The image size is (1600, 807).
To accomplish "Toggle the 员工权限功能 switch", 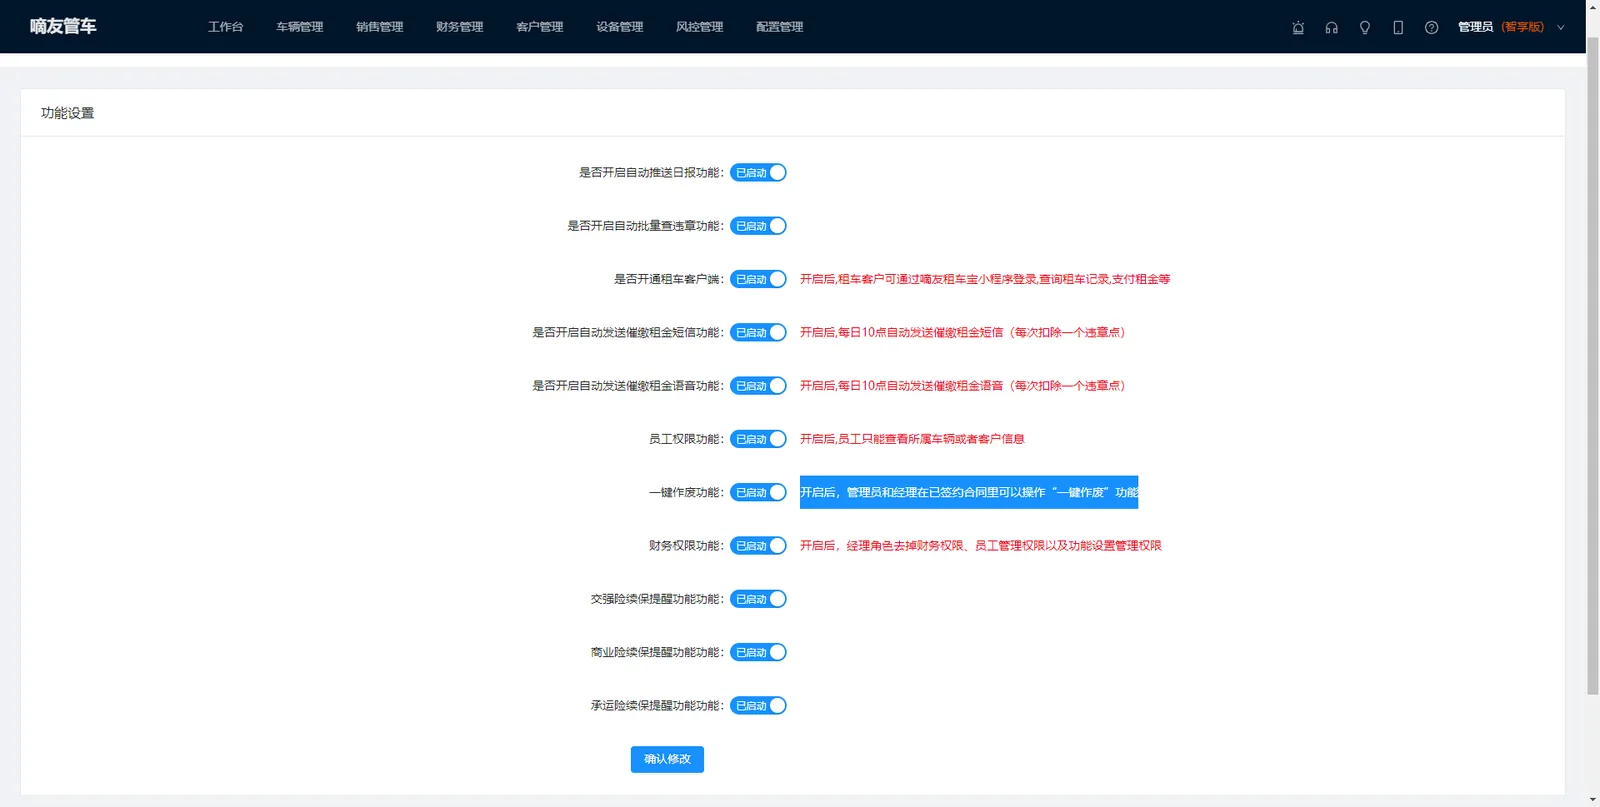I will pyautogui.click(x=758, y=439).
